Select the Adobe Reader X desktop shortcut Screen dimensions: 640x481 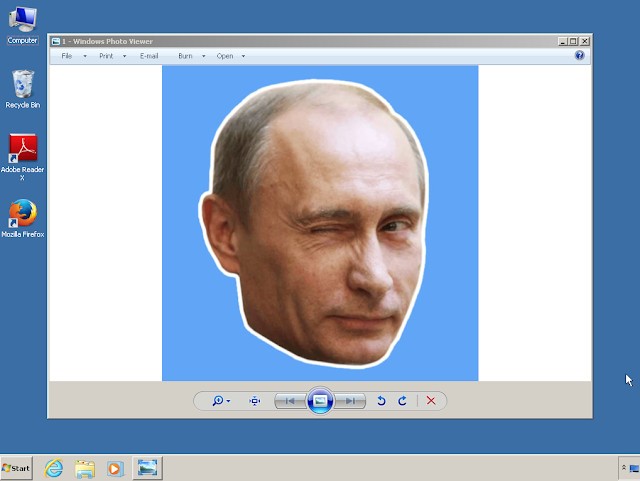pos(22,151)
